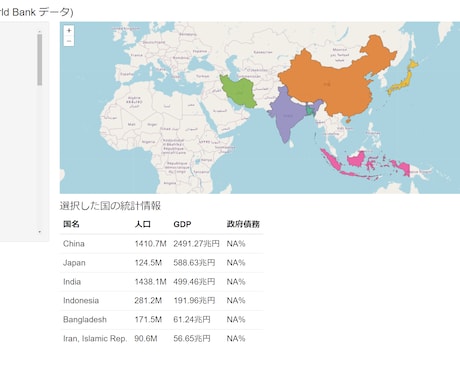
Task: Click Bangladesh population value 171.5M
Action: [148, 320]
